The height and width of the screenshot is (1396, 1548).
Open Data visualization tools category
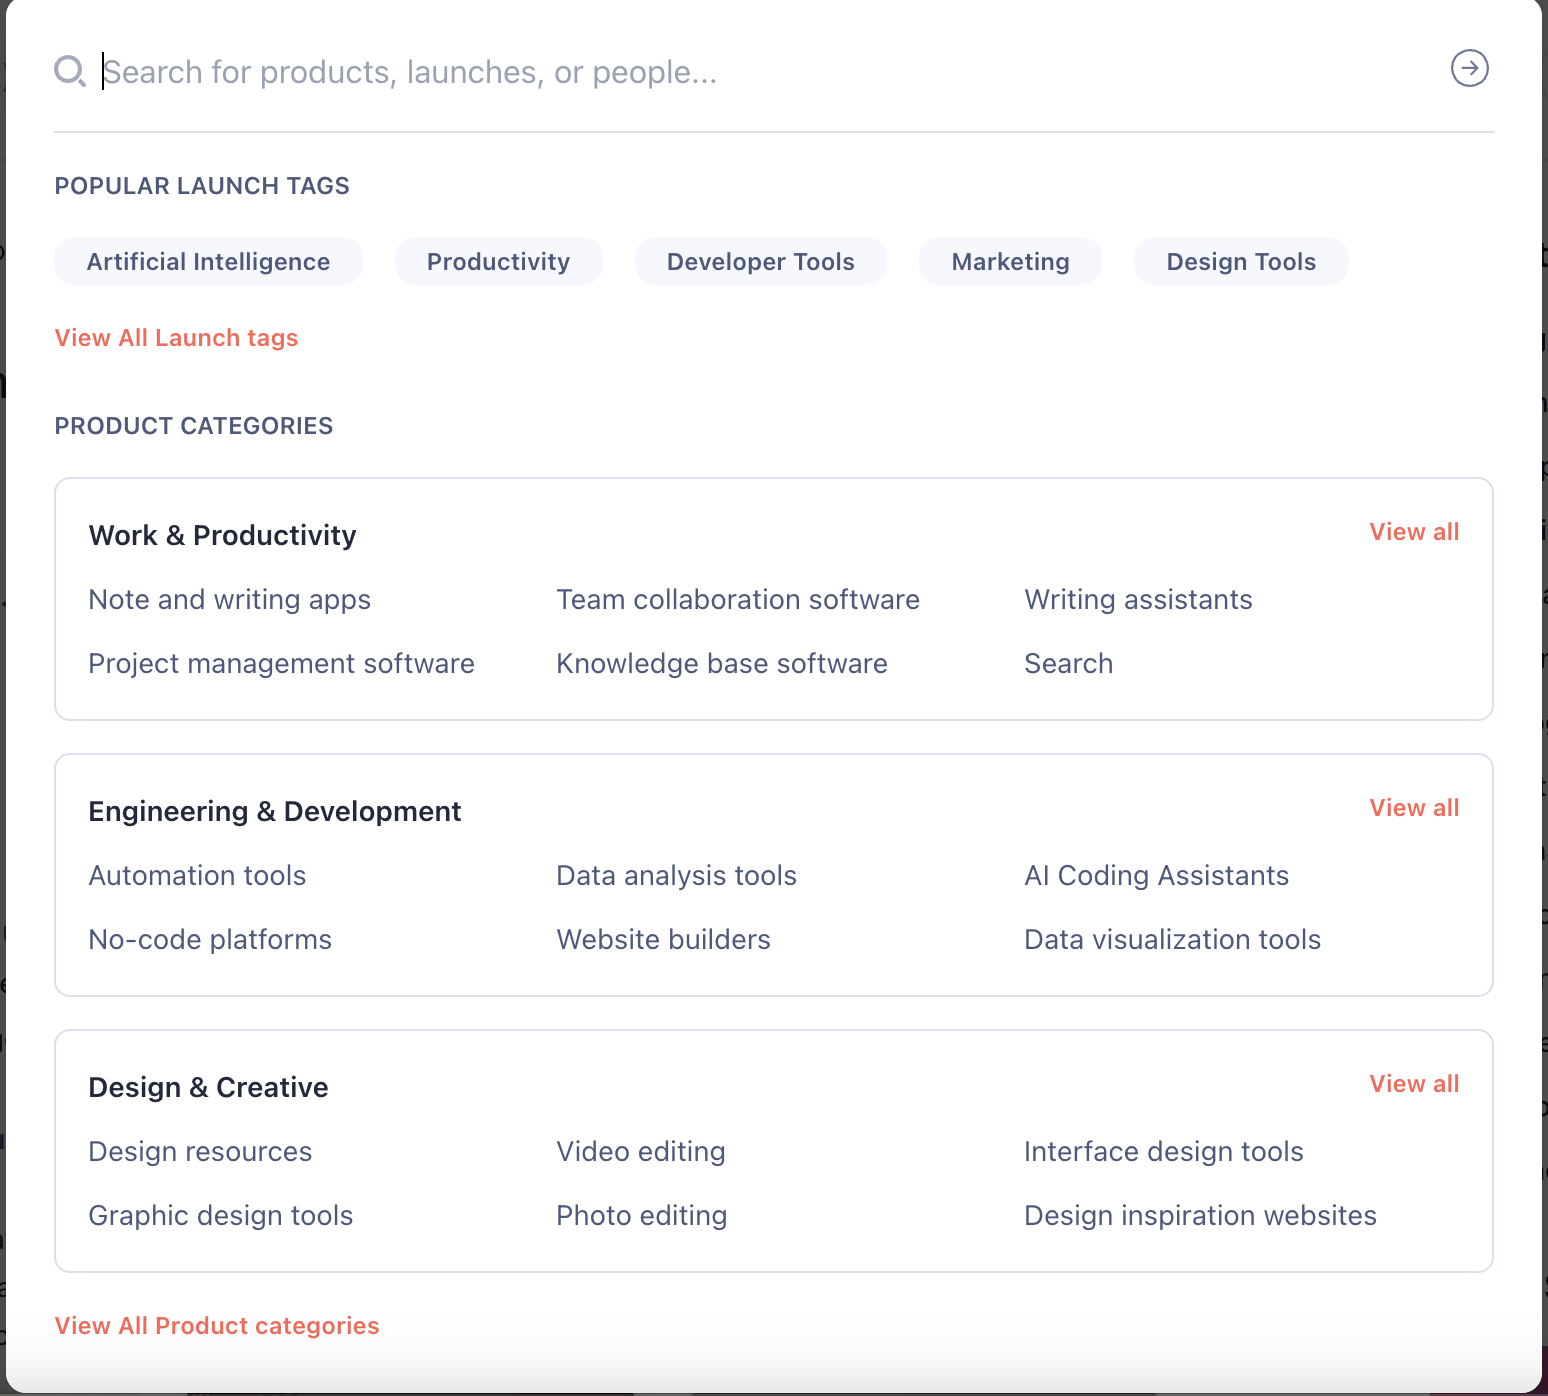coord(1172,940)
